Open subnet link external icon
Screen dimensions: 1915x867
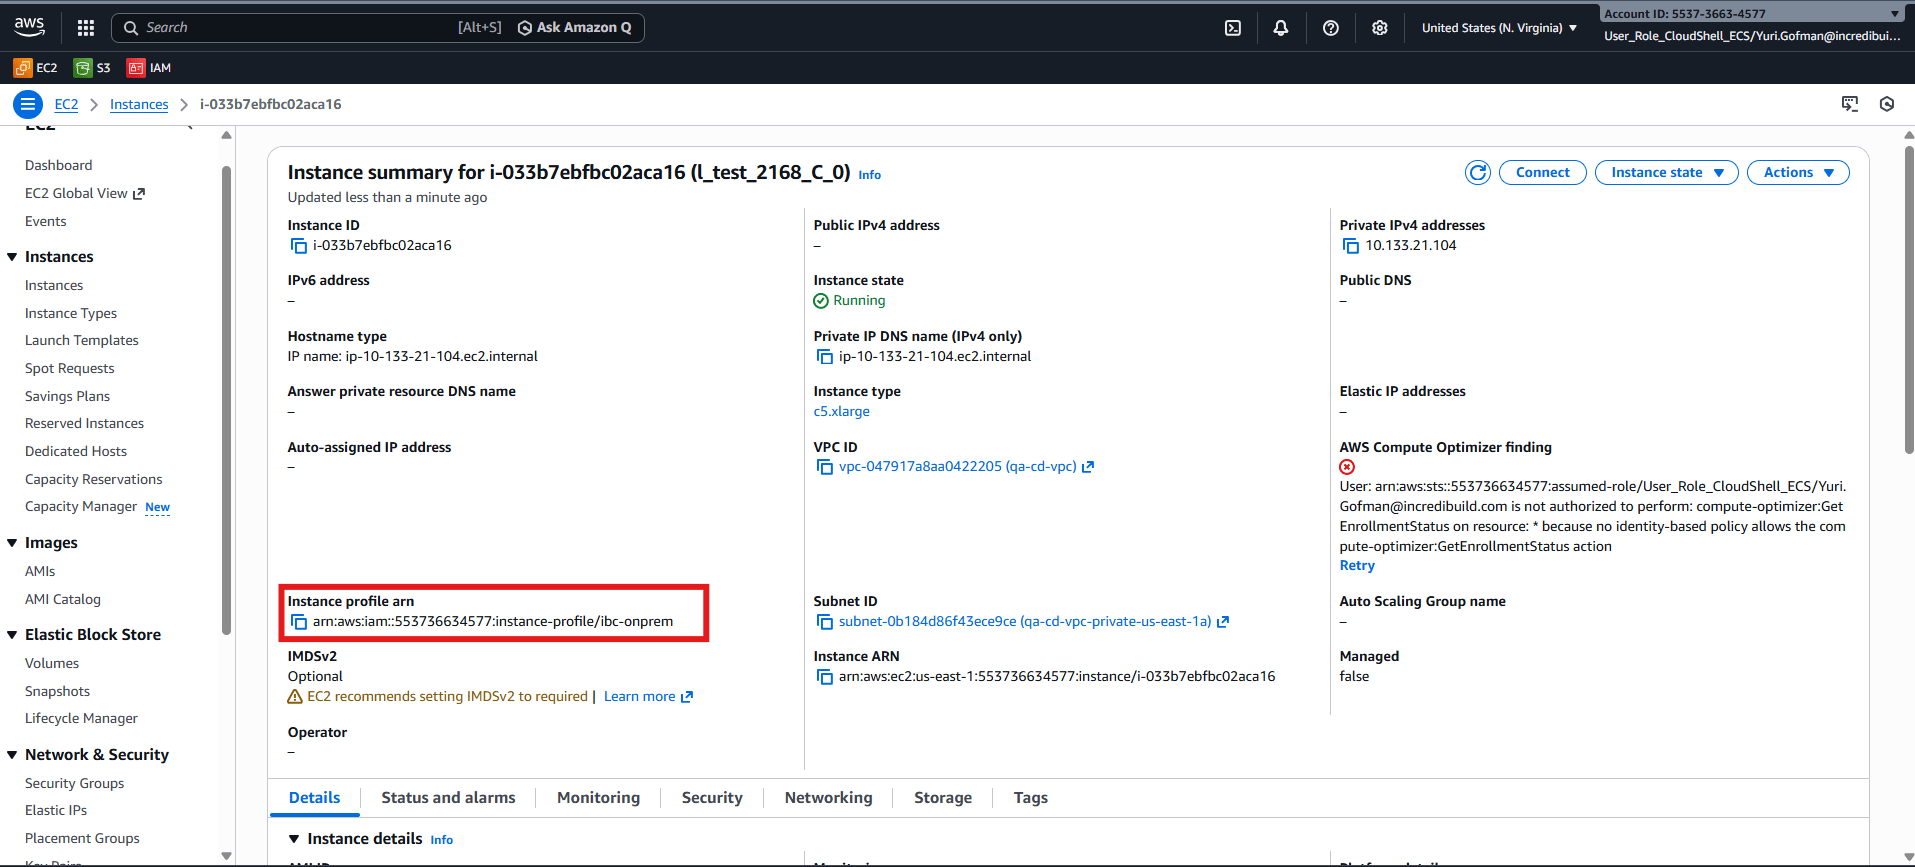click(1223, 622)
